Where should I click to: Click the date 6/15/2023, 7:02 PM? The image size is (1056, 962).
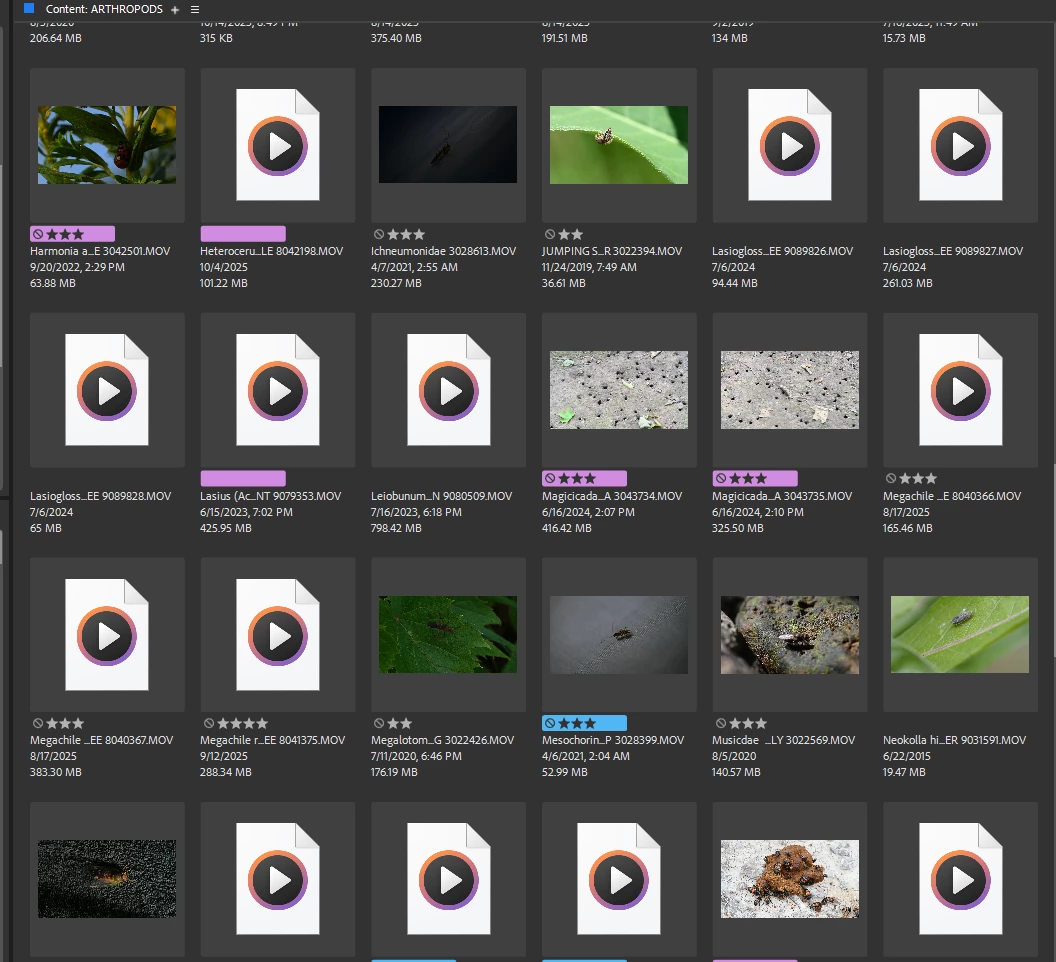point(246,512)
